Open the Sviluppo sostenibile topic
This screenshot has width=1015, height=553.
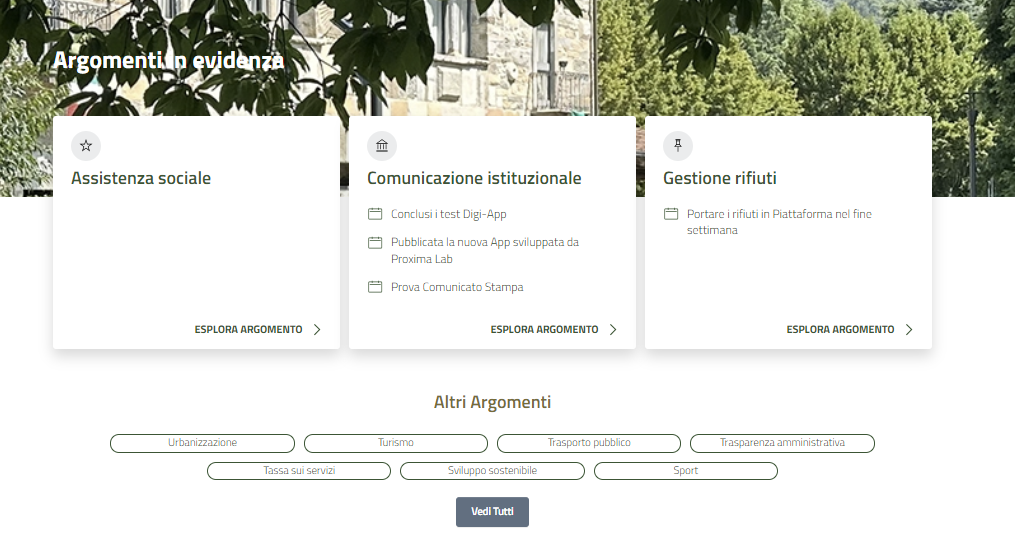(492, 471)
